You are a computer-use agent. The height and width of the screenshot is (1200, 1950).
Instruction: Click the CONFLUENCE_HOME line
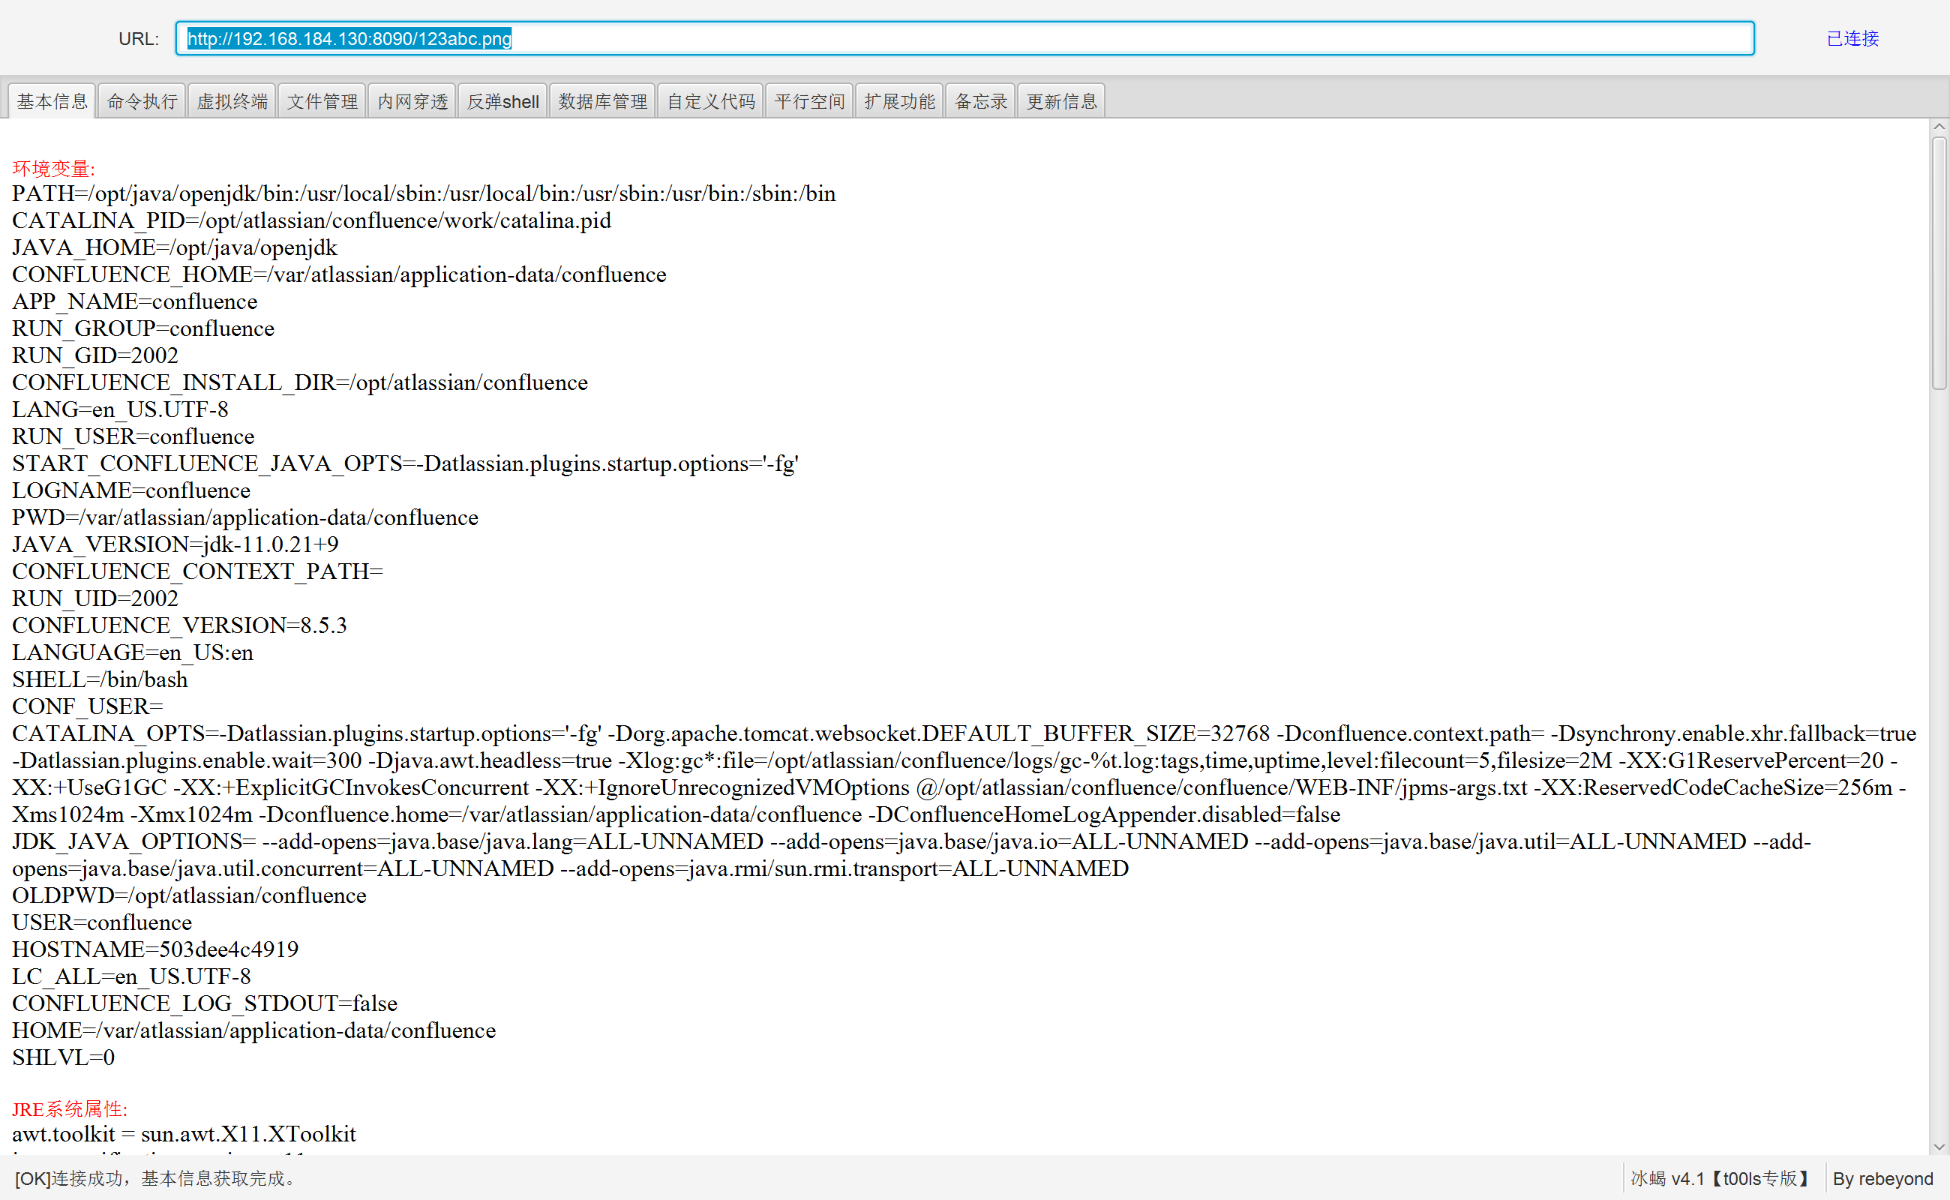click(x=339, y=274)
